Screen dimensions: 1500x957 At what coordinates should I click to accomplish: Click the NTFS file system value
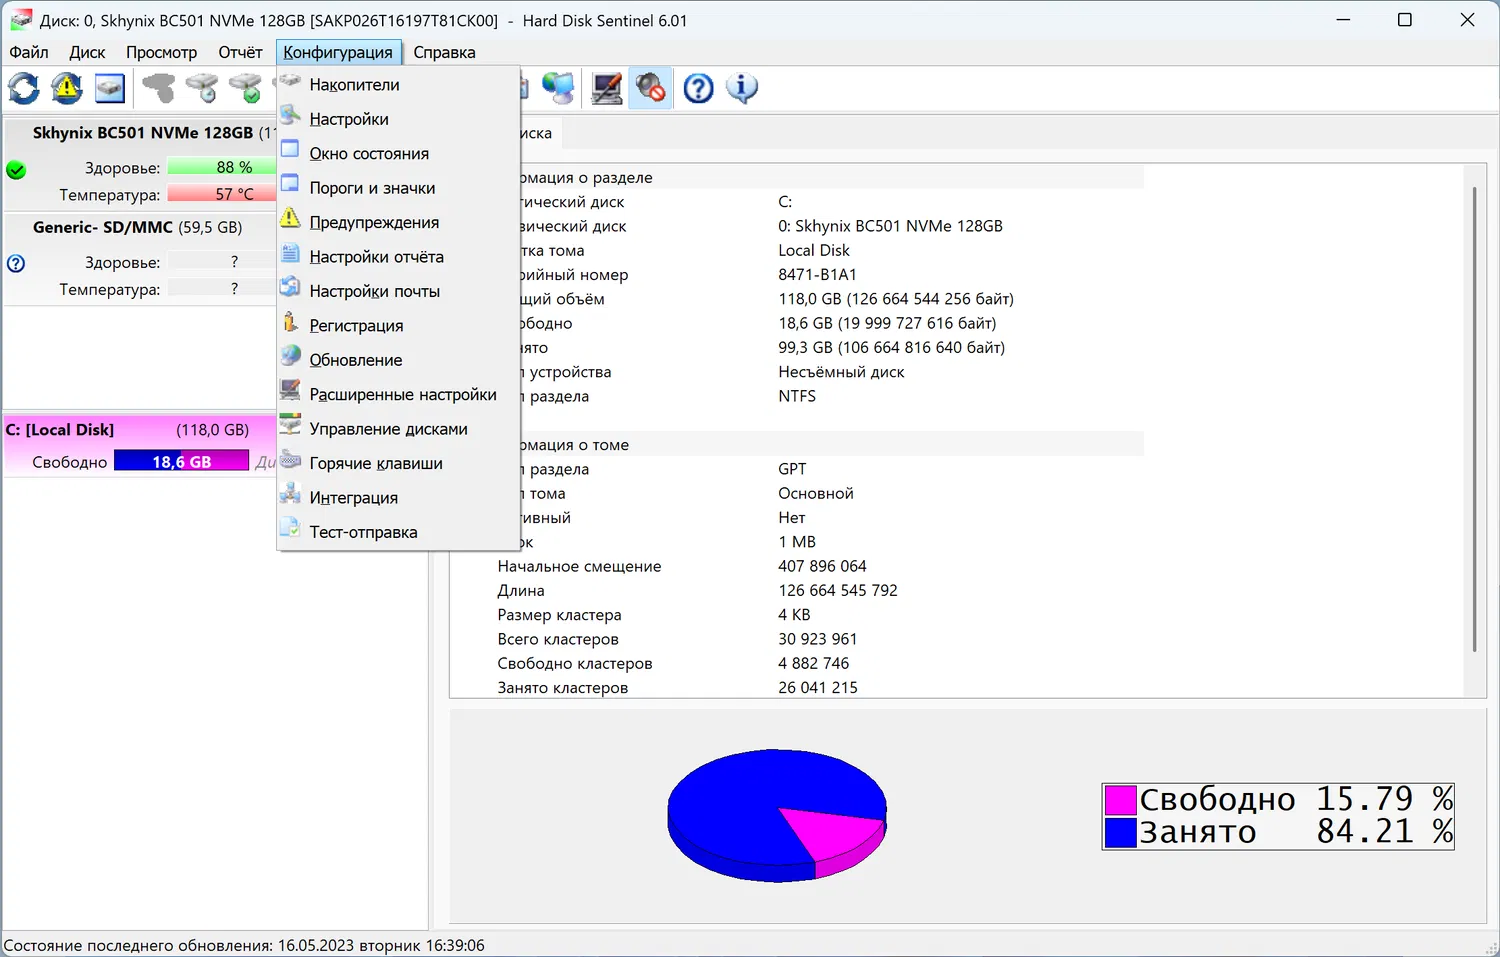pyautogui.click(x=797, y=396)
